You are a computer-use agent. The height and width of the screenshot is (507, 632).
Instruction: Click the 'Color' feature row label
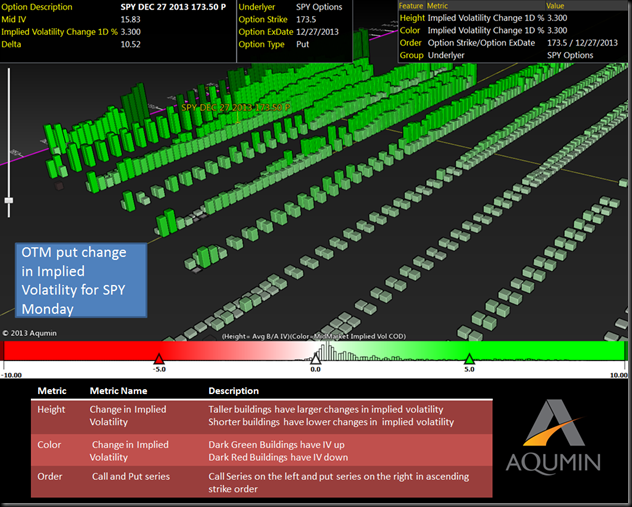pyautogui.click(x=410, y=31)
